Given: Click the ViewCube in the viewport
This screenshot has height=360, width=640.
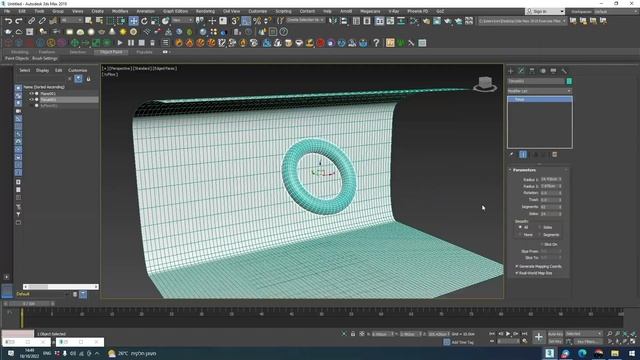Looking at the screenshot, I should (485, 84).
